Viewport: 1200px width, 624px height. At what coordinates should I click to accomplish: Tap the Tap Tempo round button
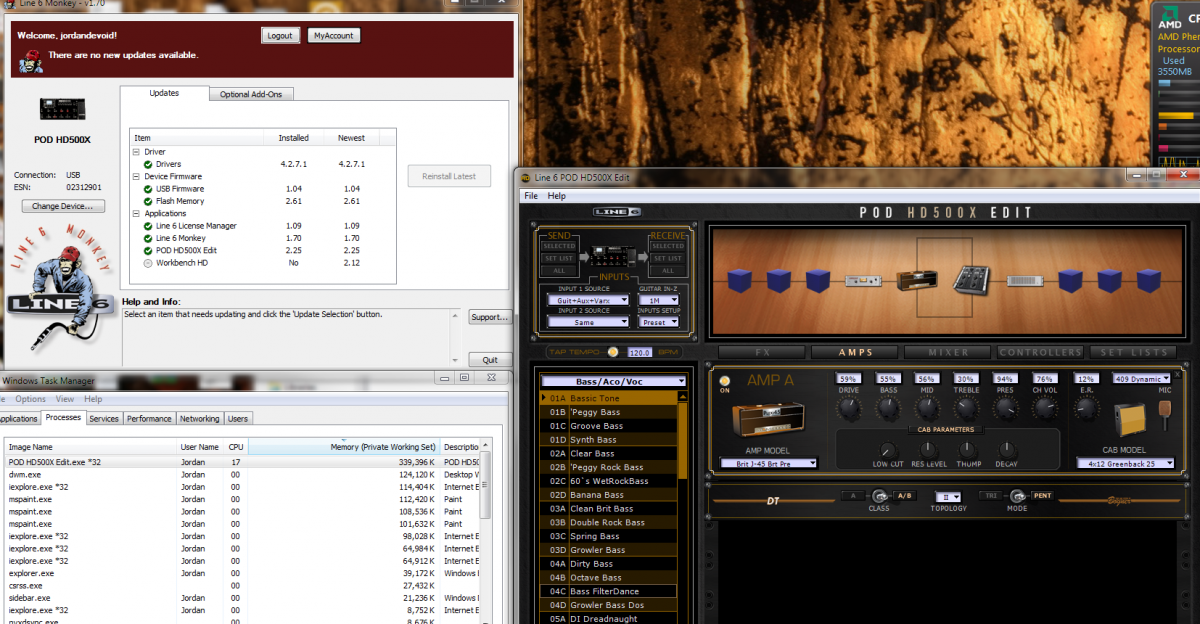point(613,352)
